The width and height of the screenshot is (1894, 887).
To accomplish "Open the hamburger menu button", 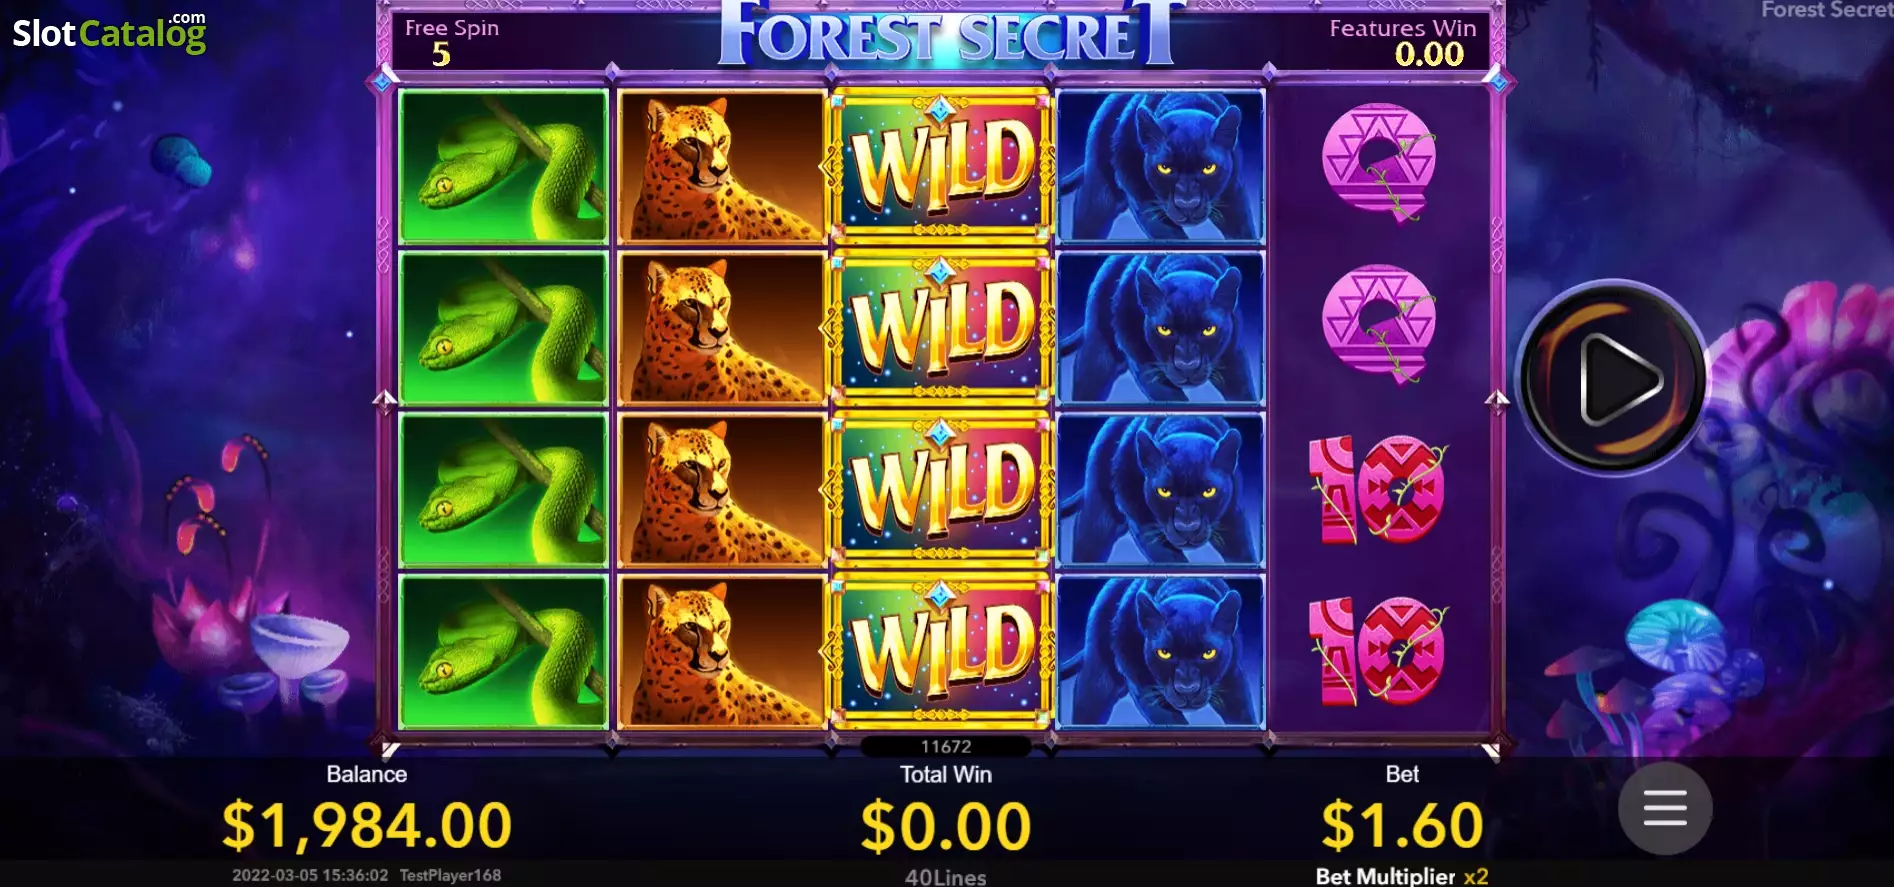I will point(1665,807).
